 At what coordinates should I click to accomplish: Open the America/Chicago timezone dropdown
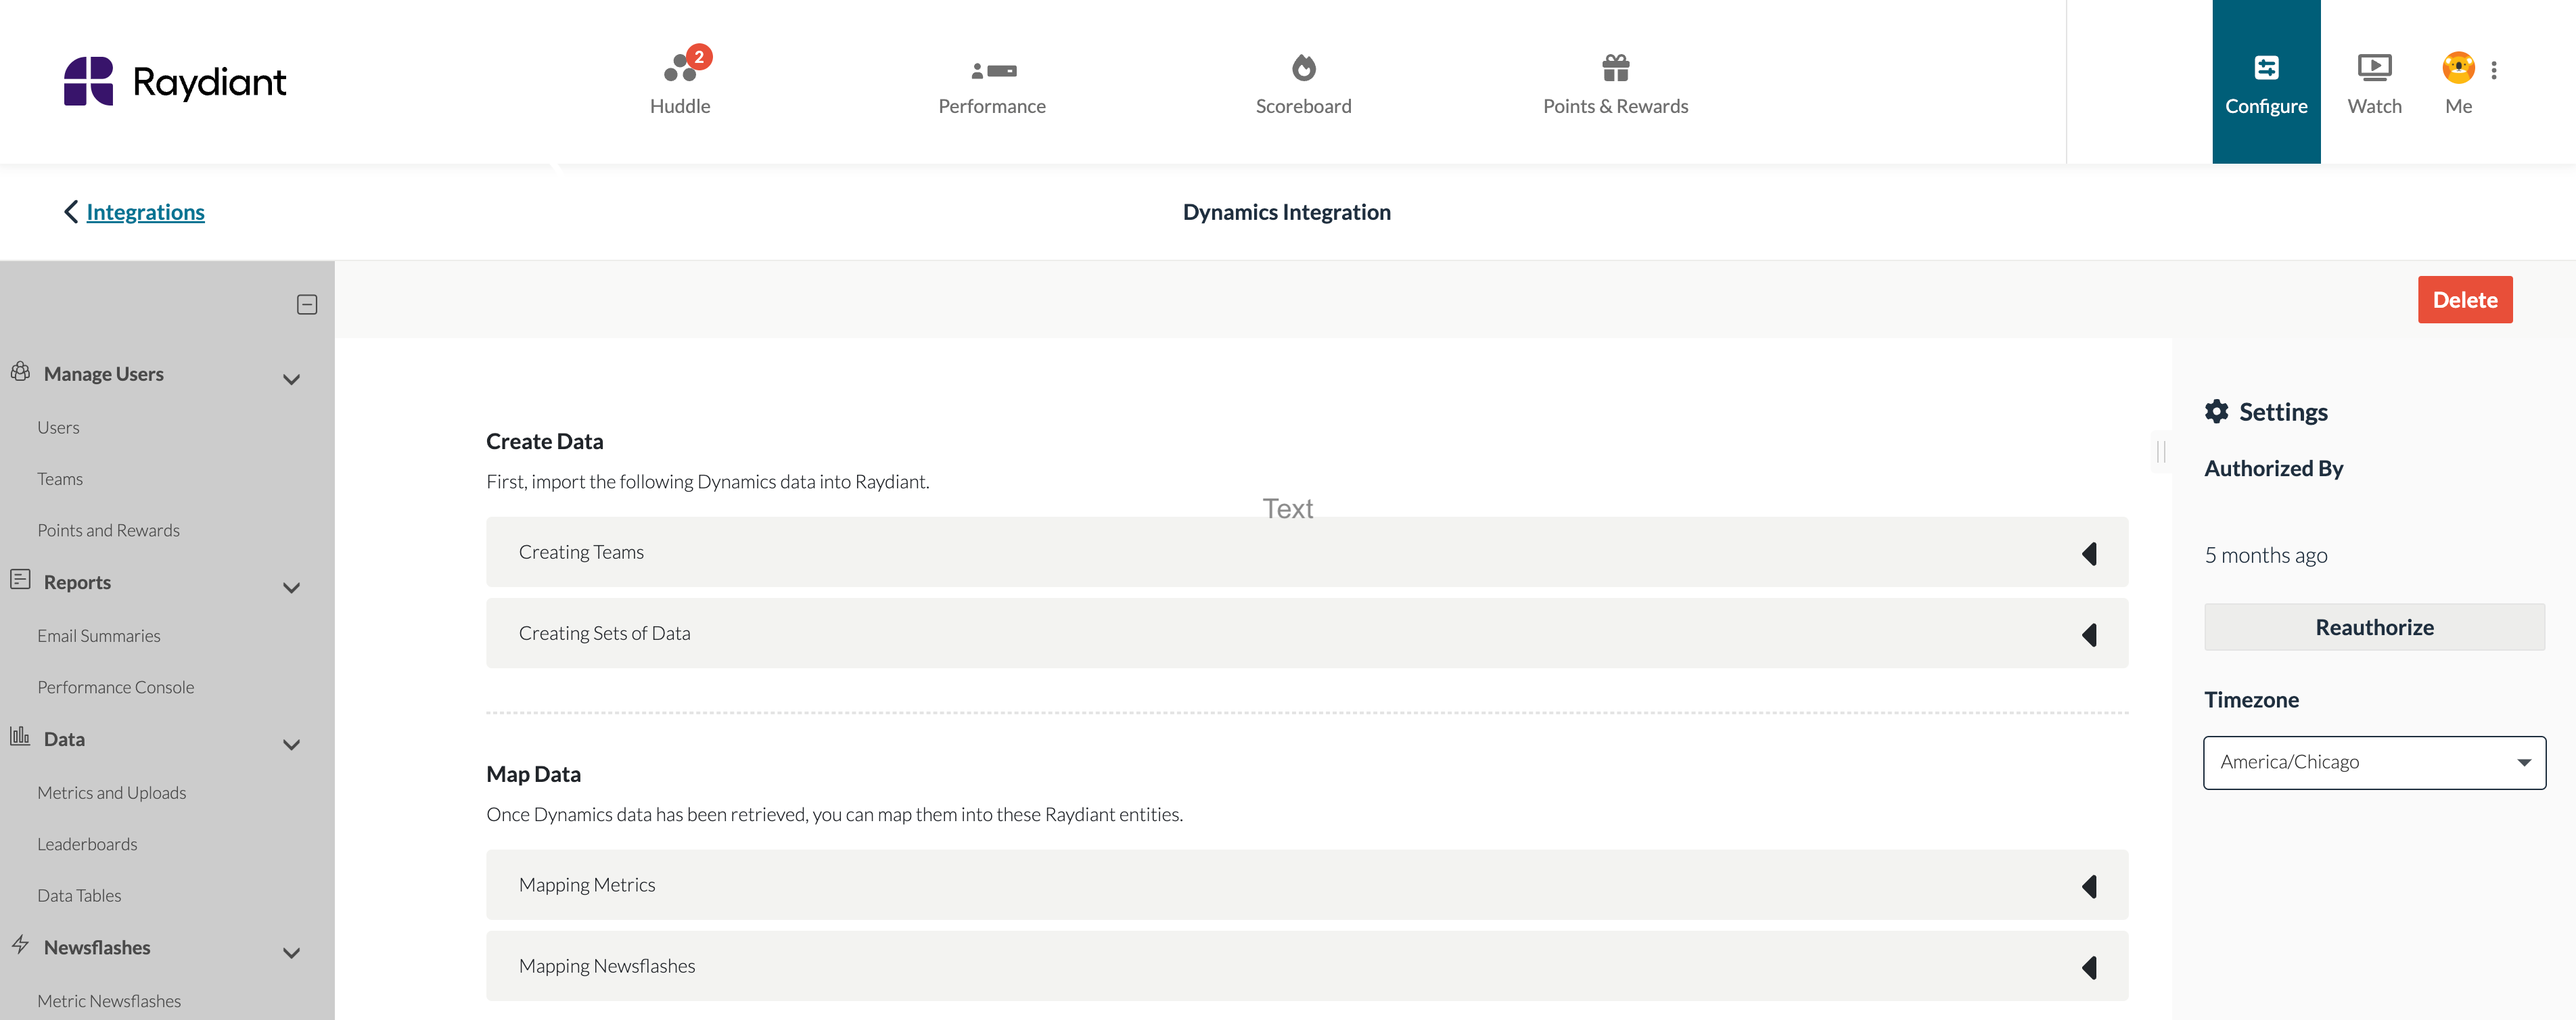(x=2374, y=762)
